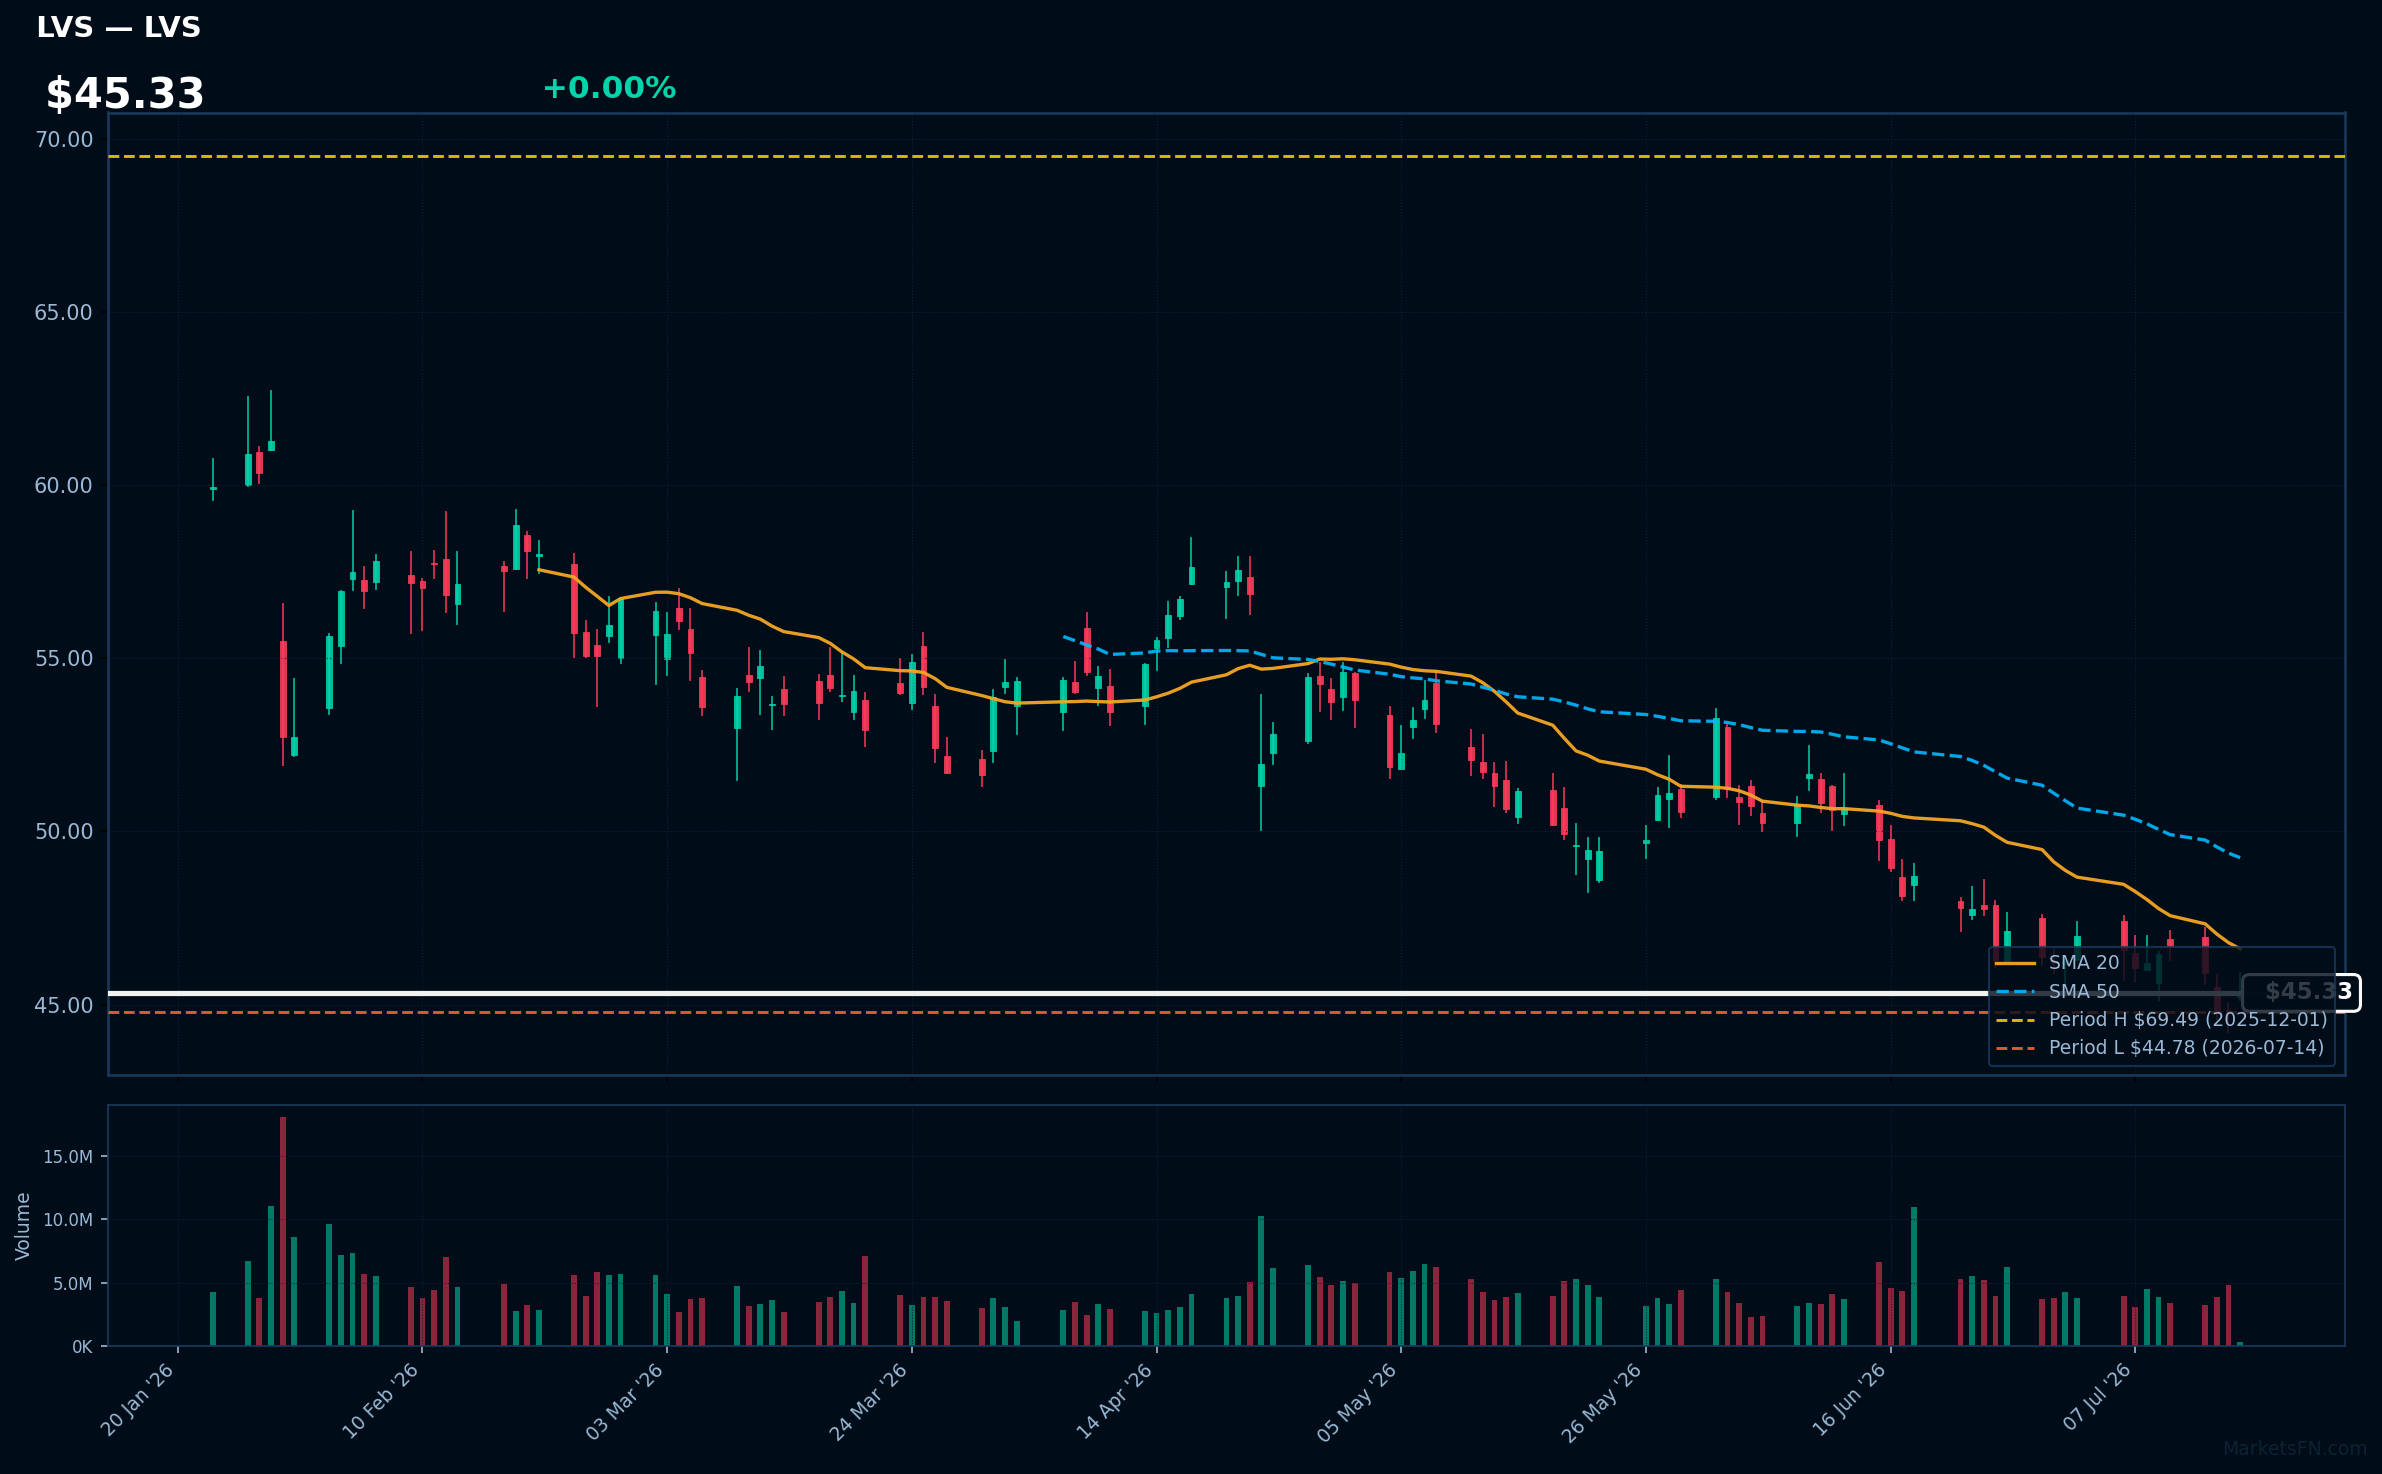Click the yellow dashed Period H legend sample

tap(2016, 1020)
